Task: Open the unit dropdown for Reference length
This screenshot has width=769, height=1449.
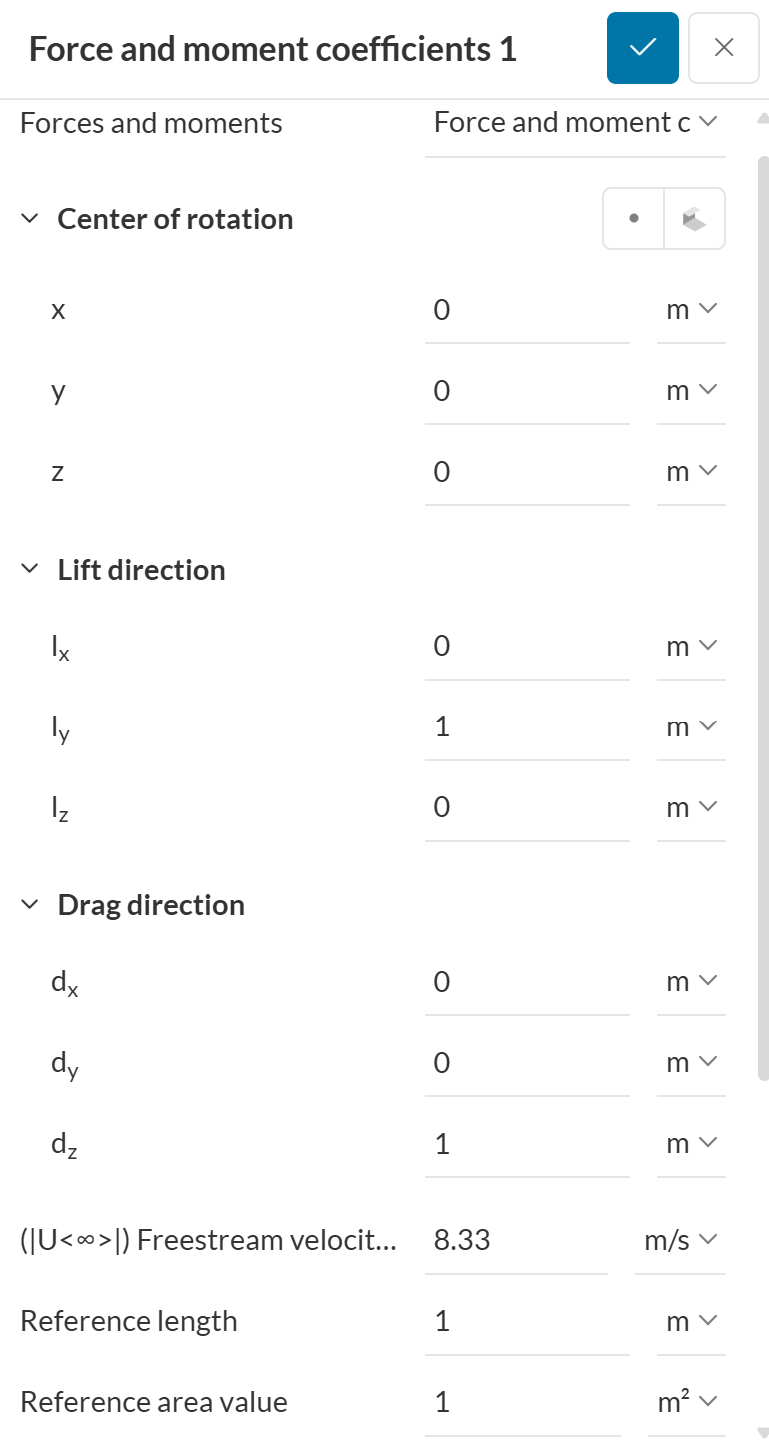Action: (691, 1321)
